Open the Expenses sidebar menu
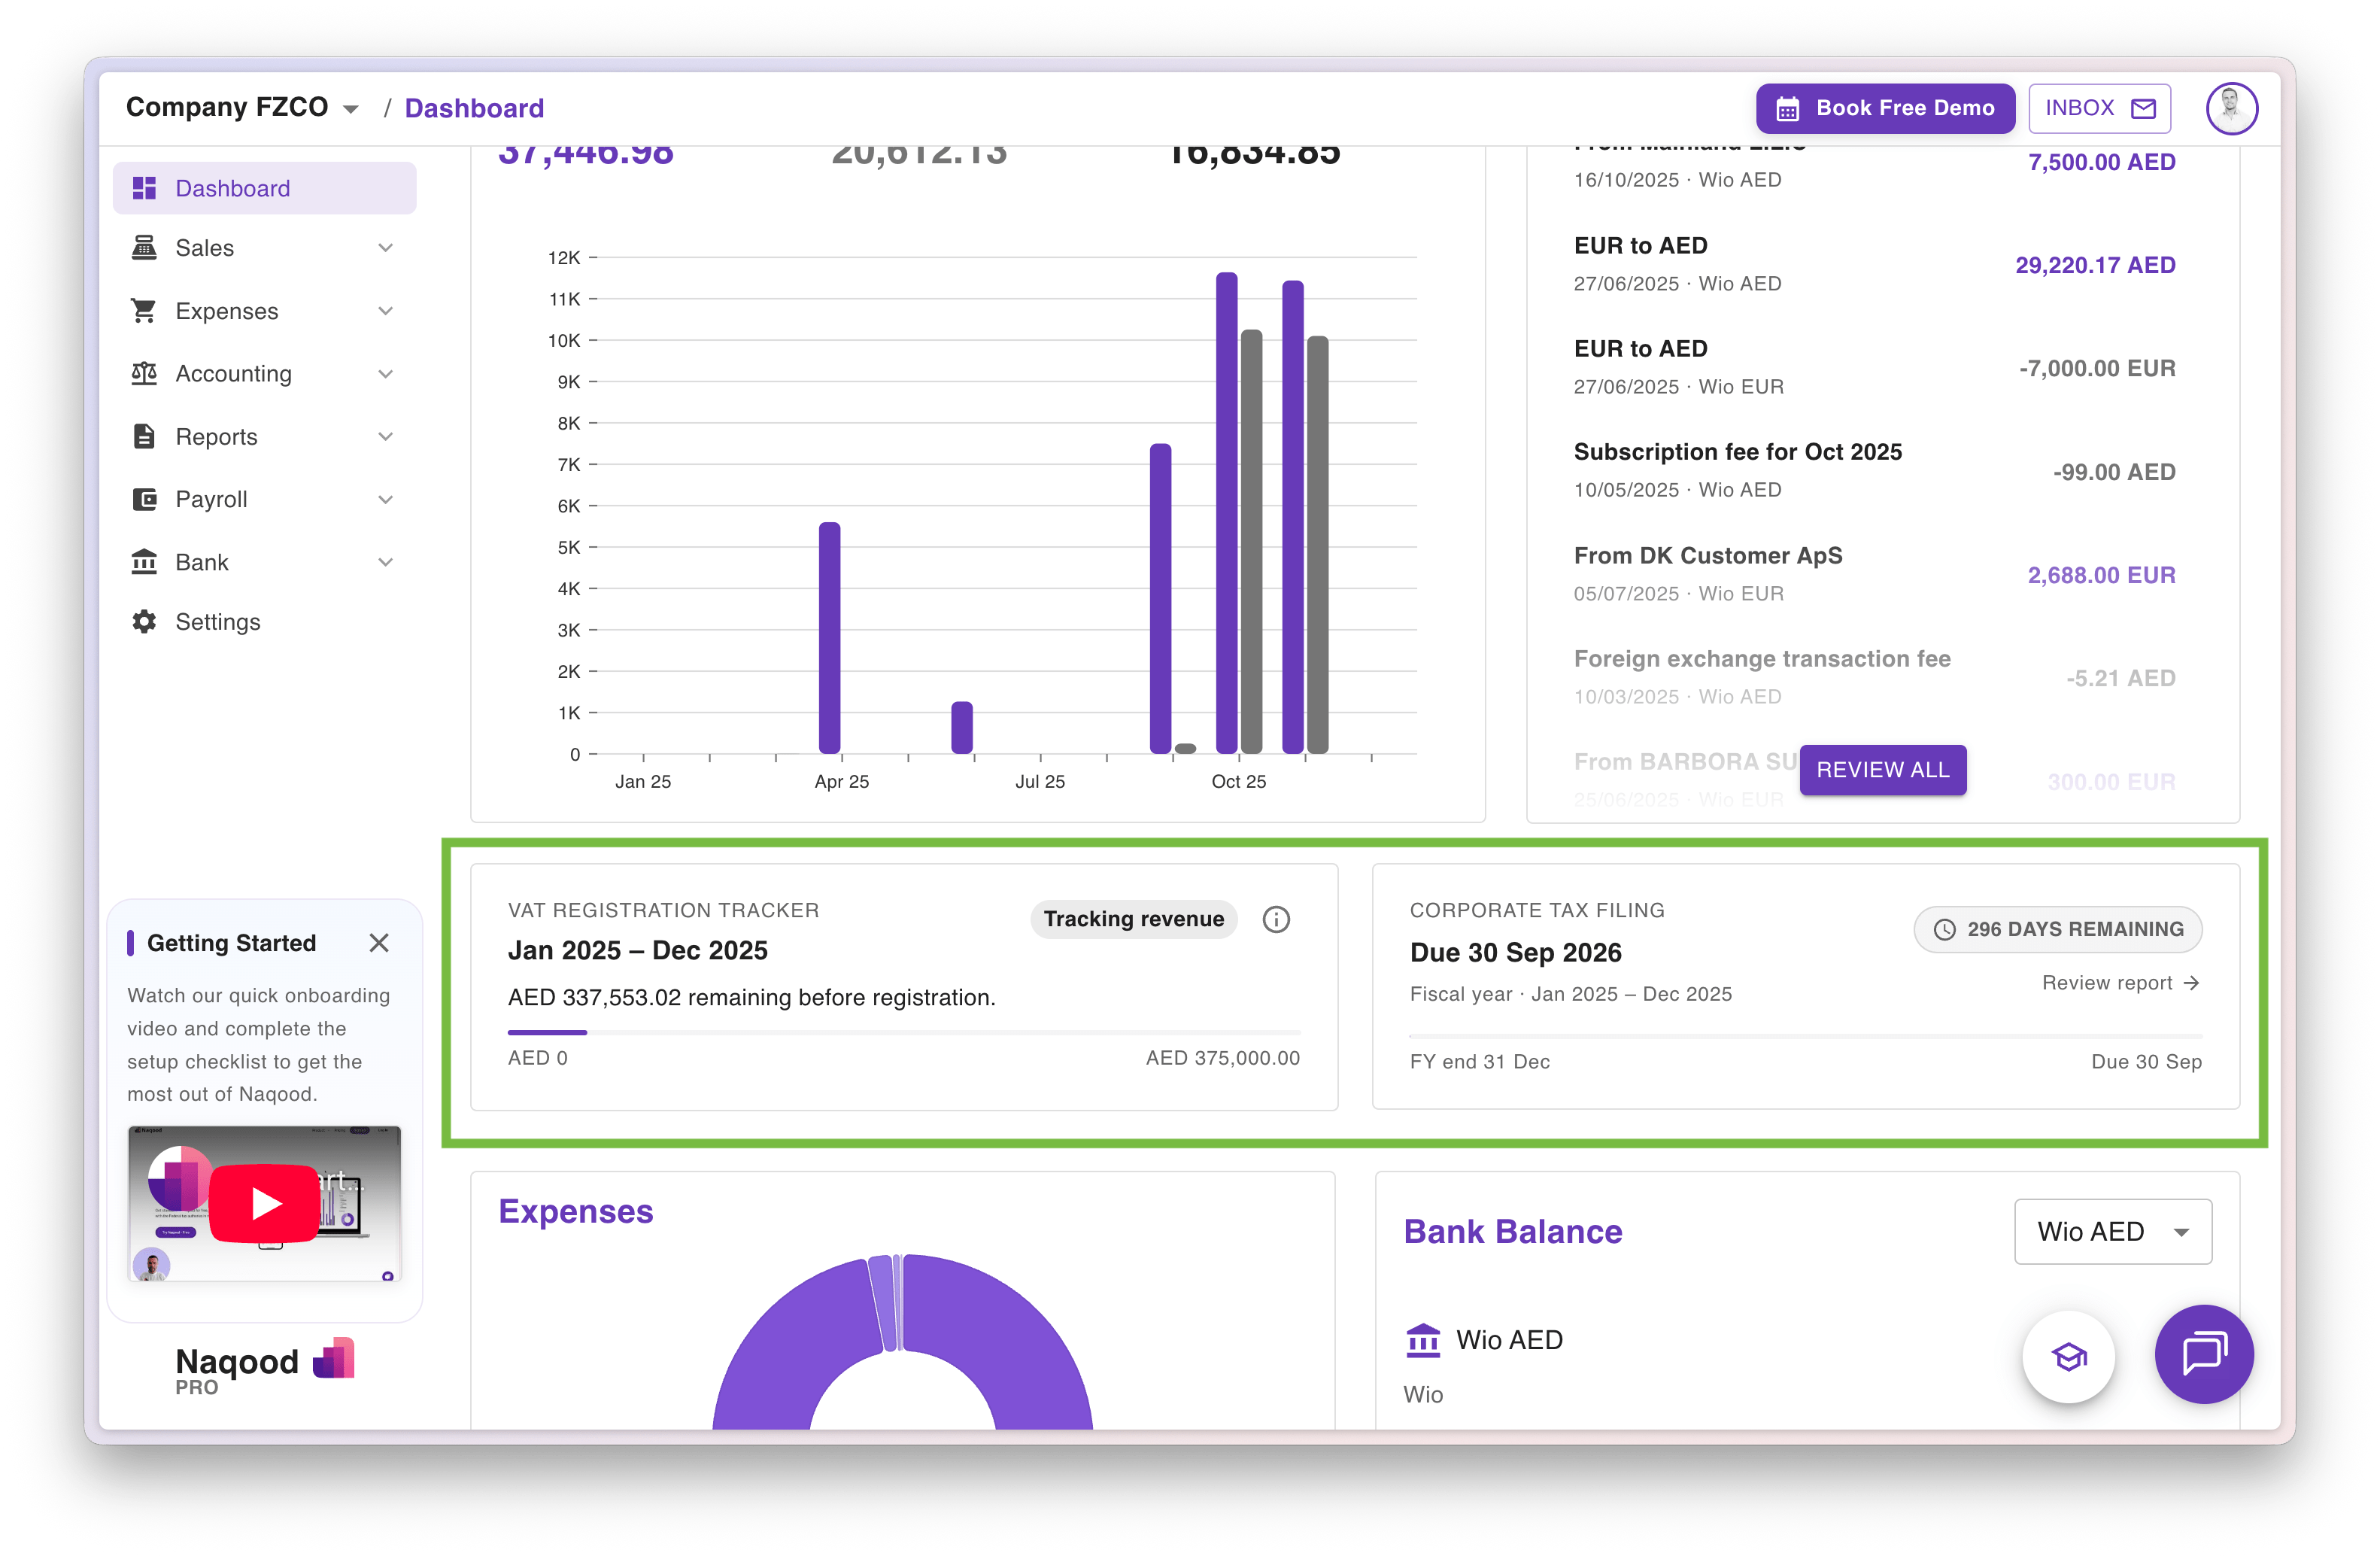The width and height of the screenshot is (2380, 1556). (226, 311)
